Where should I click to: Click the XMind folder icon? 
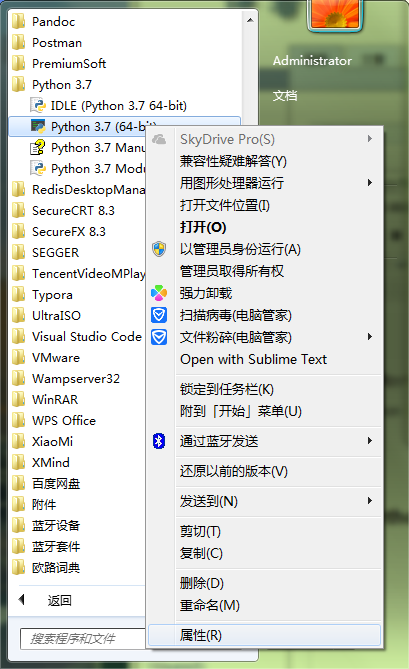pos(18,462)
